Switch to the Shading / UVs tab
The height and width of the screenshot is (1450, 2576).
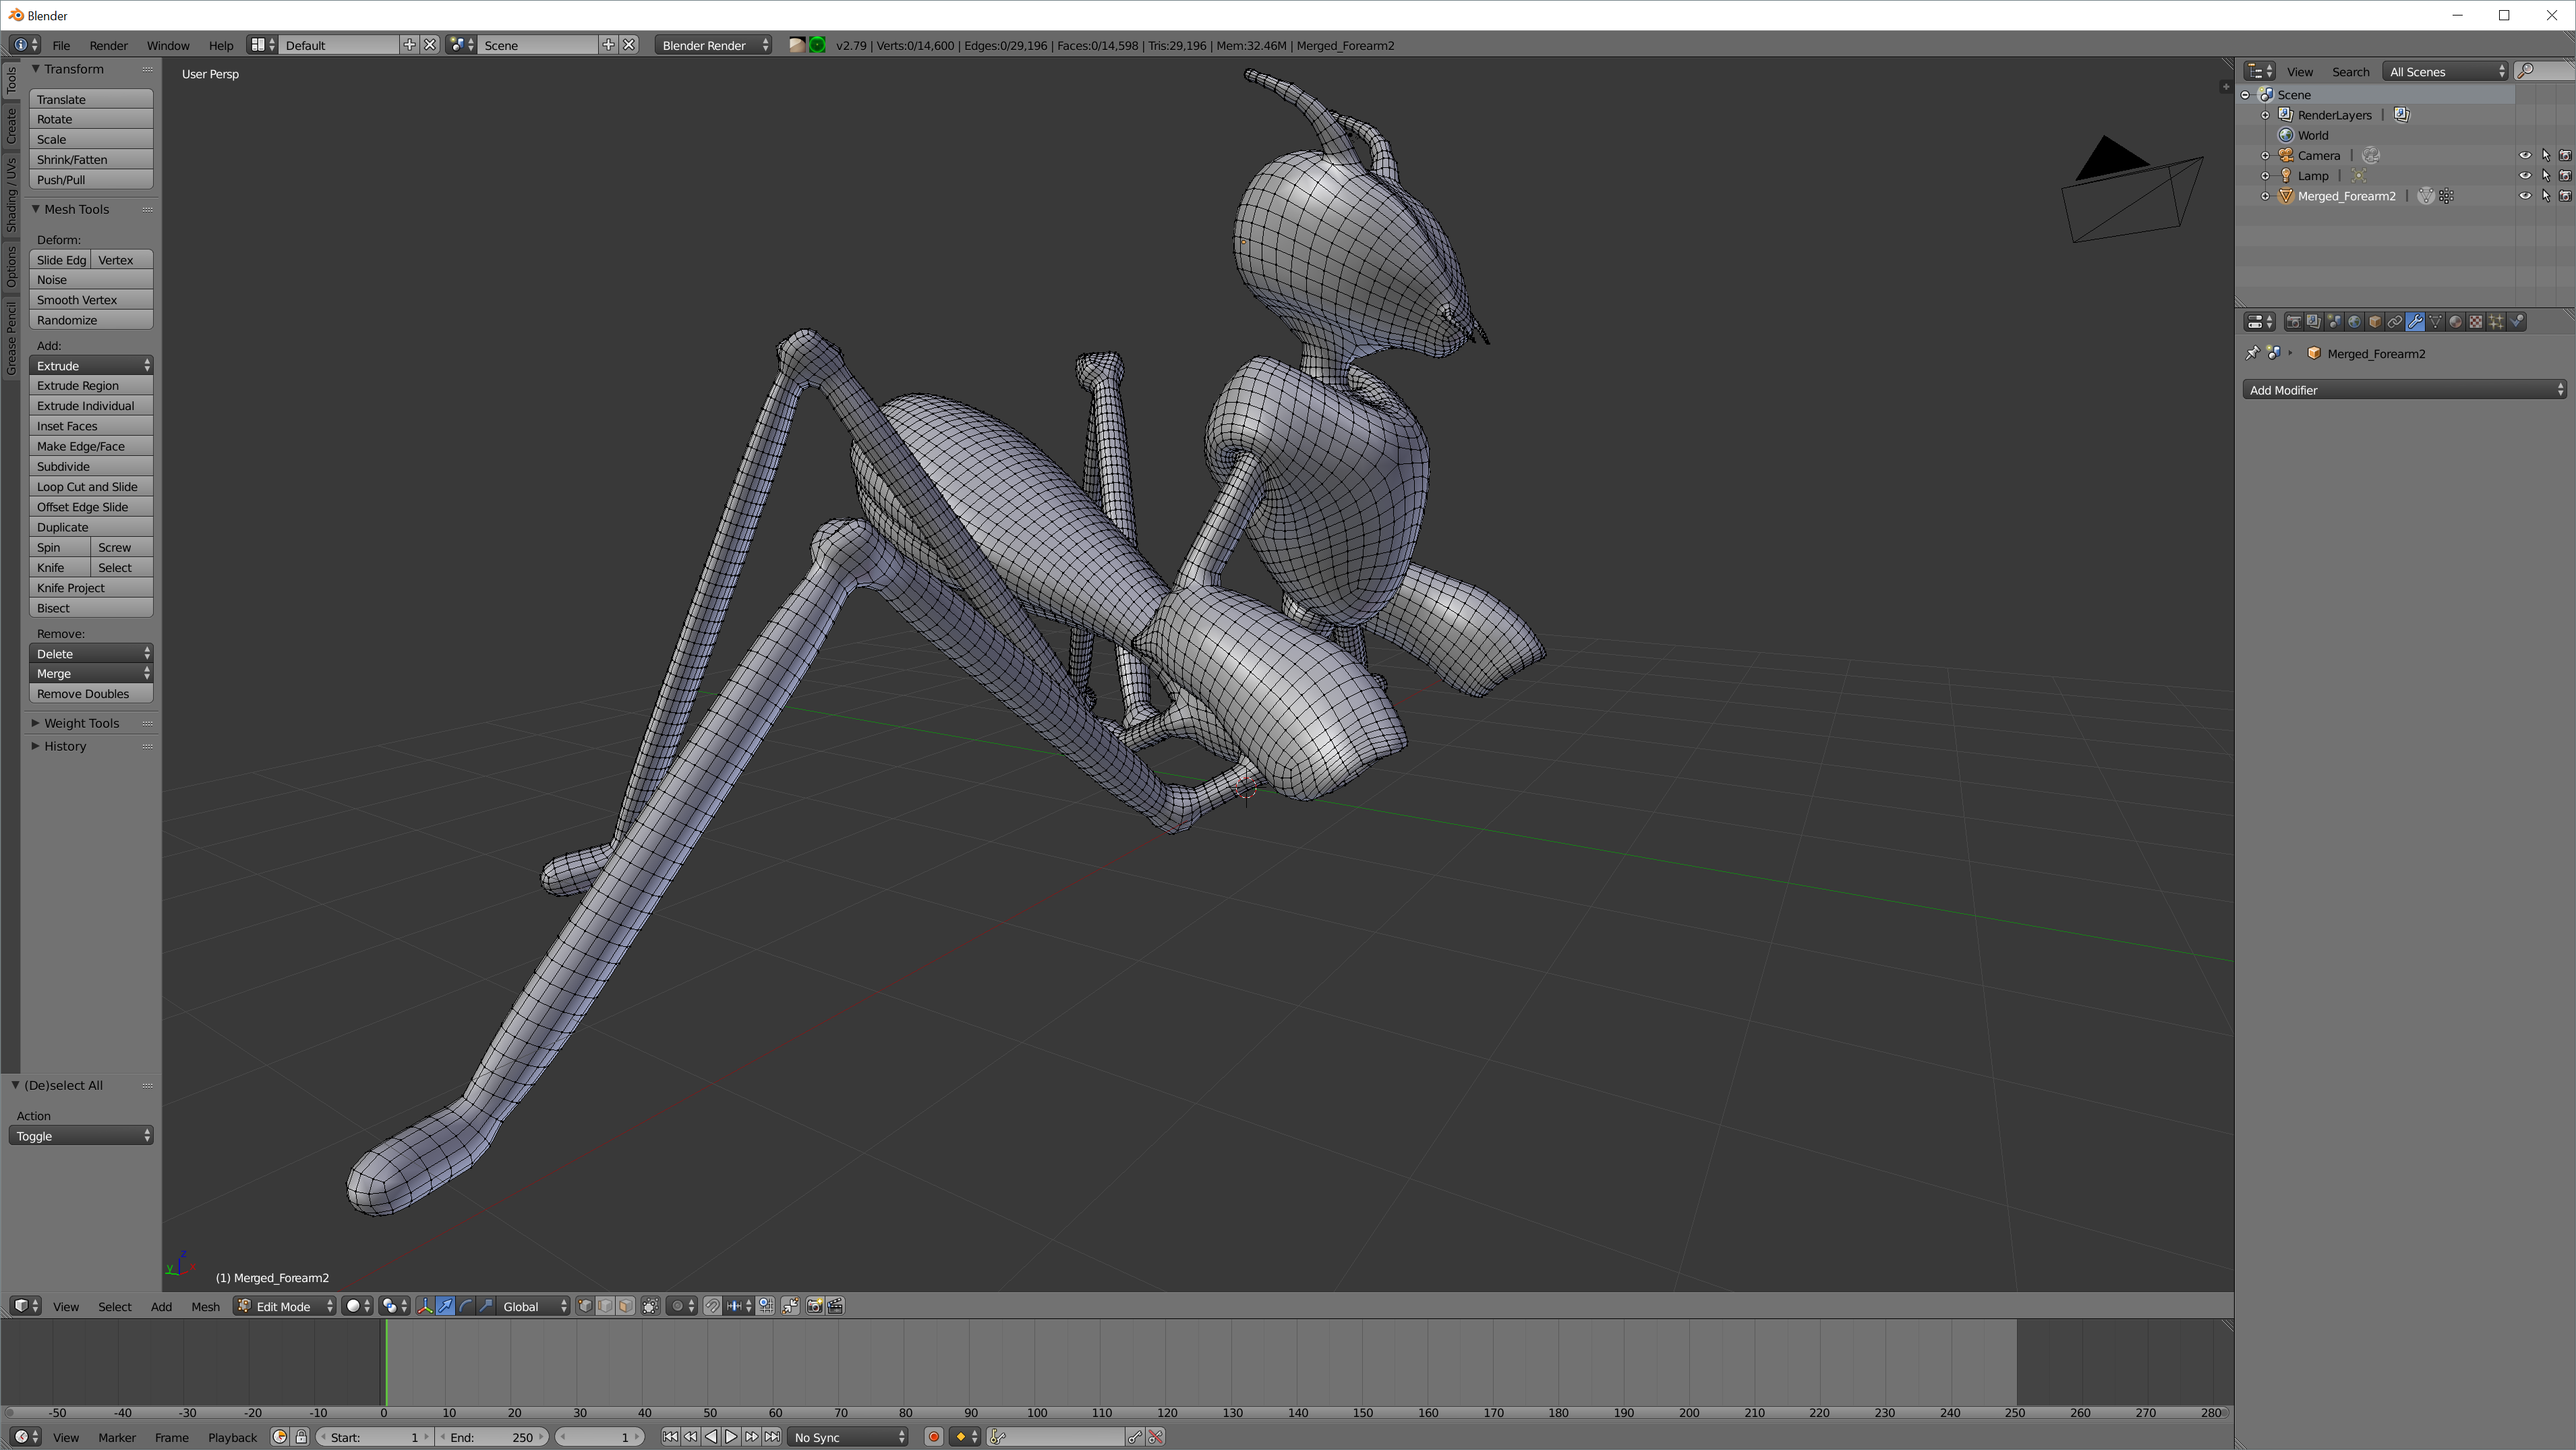click(11, 196)
